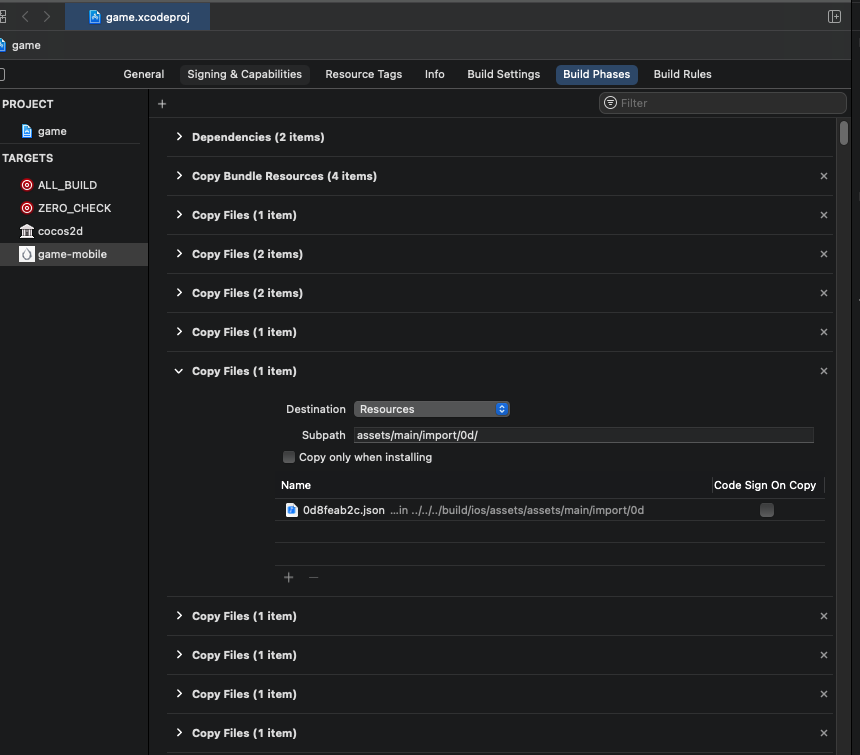Viewport: 860px width, 755px height.
Task: Toggle Code Sign On Copy for 0d8feab2c.json
Action: tap(767, 510)
